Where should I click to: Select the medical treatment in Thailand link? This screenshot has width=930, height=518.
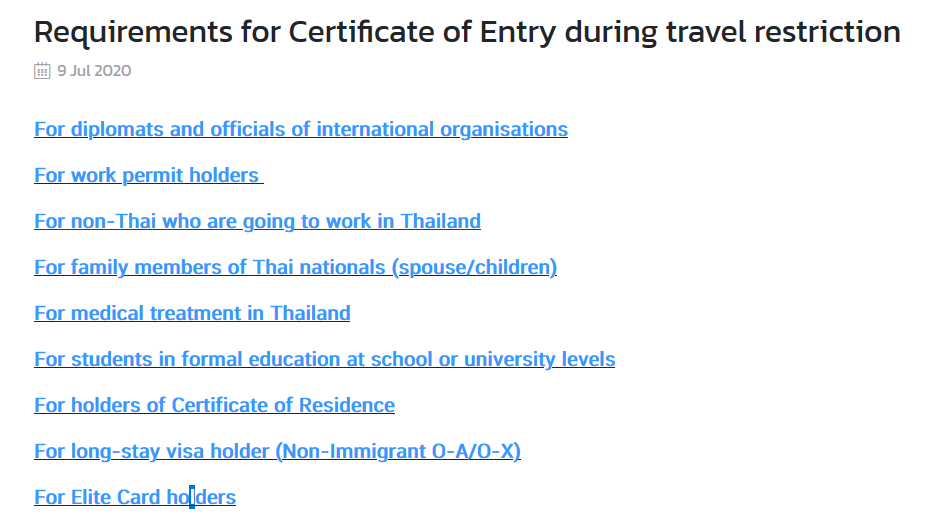click(x=192, y=313)
